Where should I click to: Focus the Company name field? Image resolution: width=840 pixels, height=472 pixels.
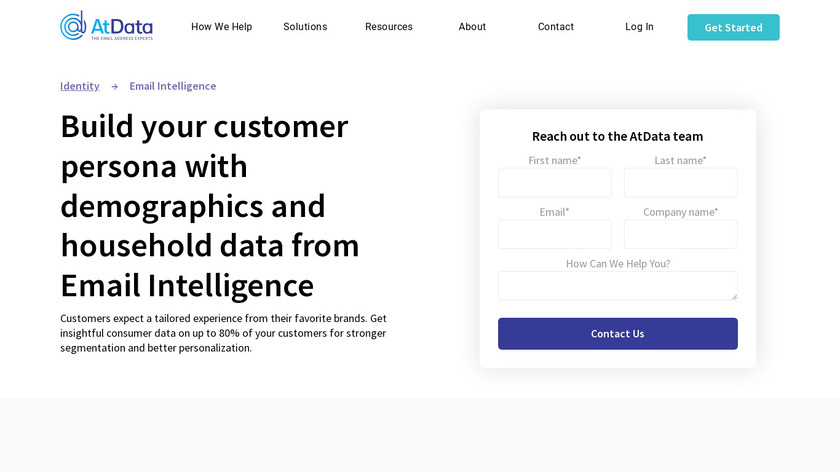[680, 235]
